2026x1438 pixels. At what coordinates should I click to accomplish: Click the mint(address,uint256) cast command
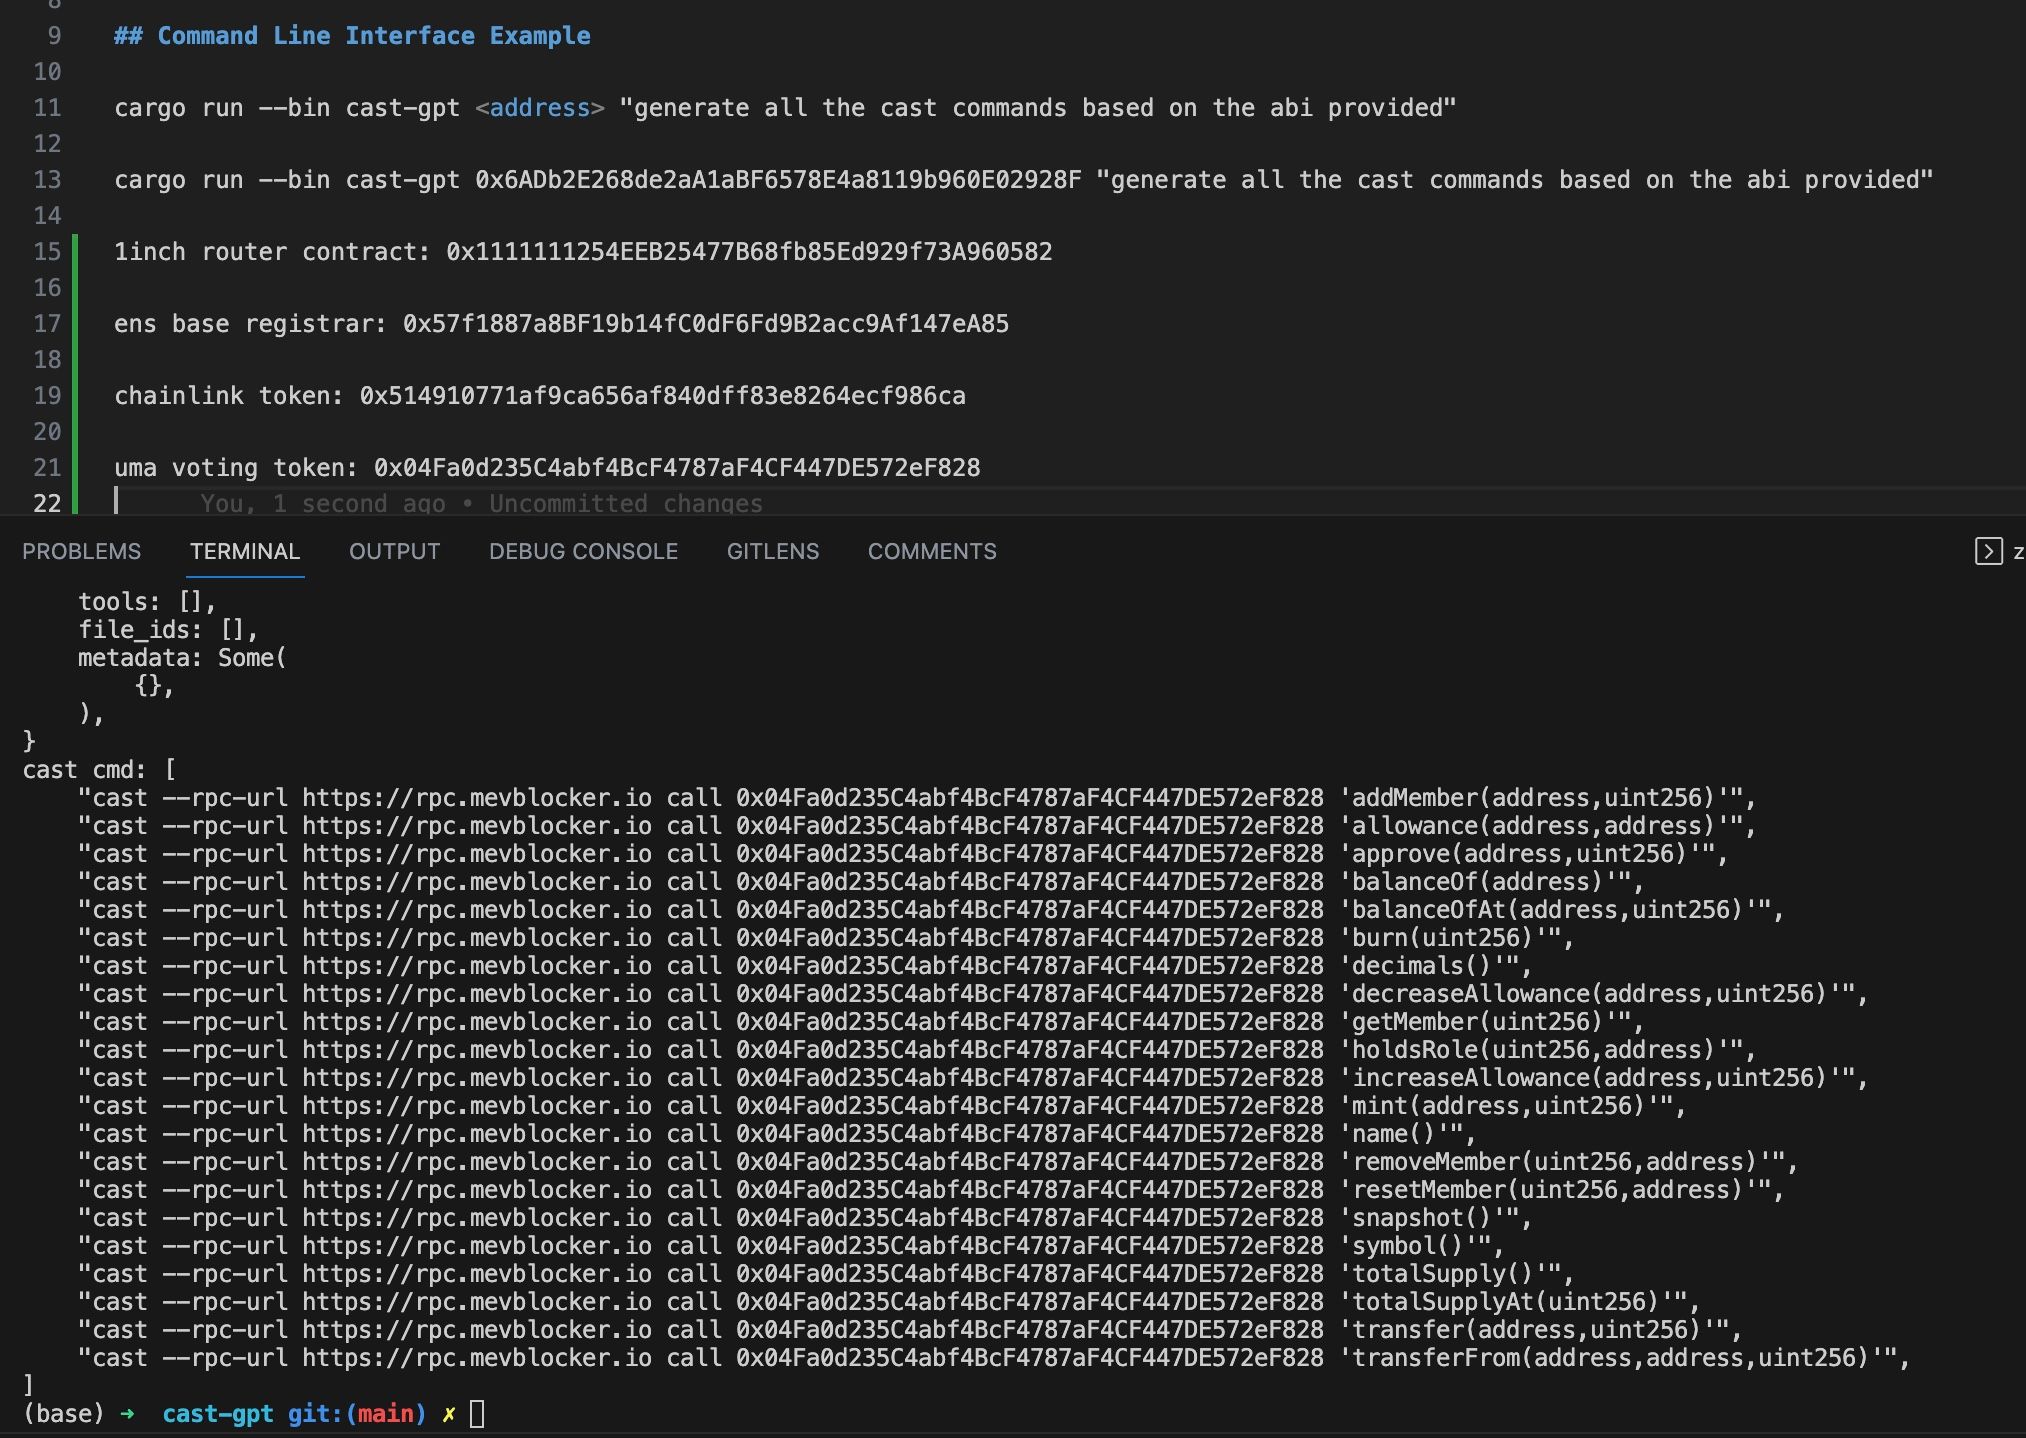pos(882,1106)
